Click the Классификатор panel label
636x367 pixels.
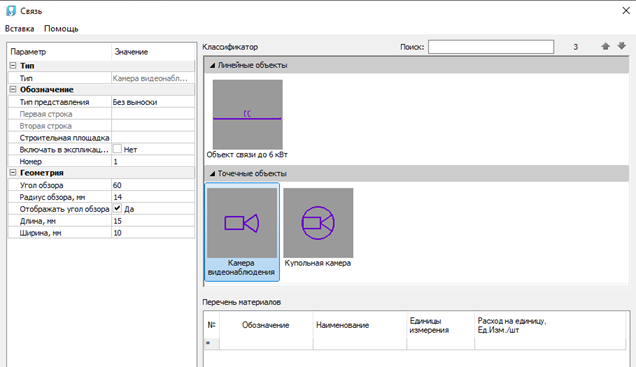(x=230, y=47)
